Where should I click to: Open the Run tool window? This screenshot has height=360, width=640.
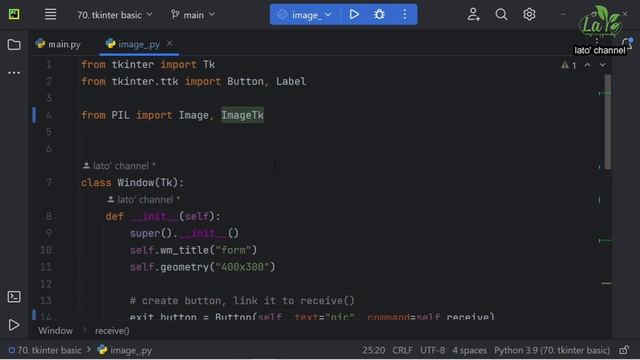(x=14, y=325)
